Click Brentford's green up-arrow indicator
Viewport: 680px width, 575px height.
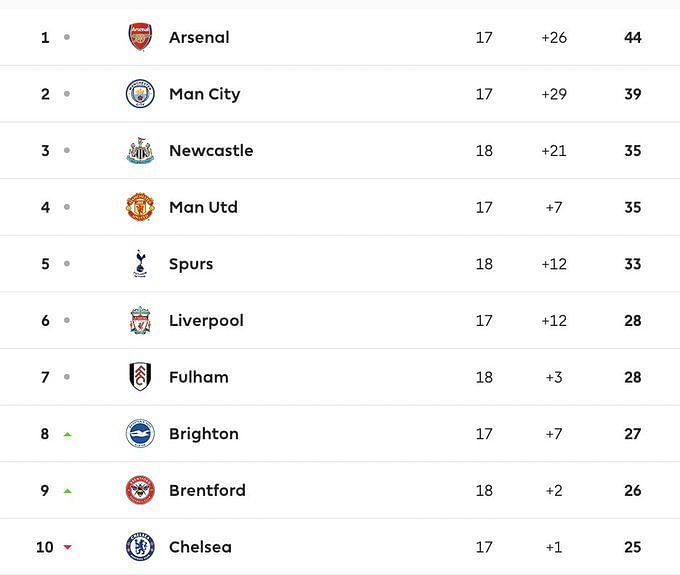point(67,491)
